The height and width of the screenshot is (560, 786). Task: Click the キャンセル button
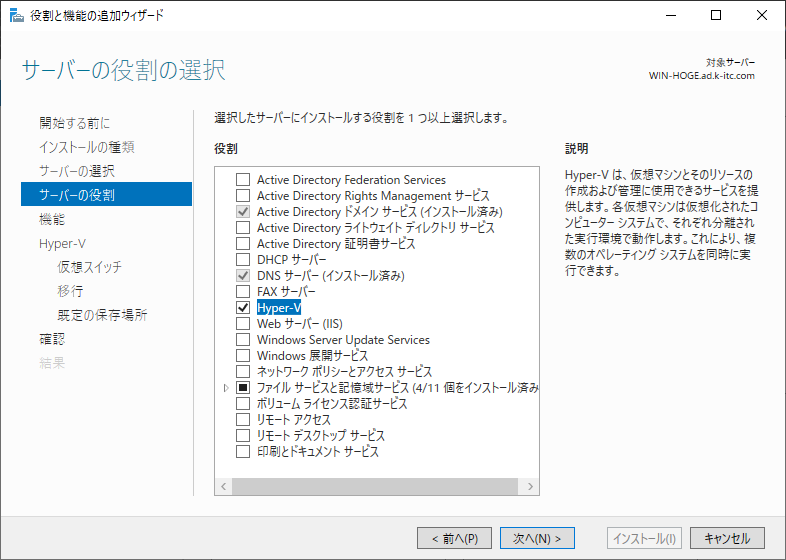(x=727, y=538)
